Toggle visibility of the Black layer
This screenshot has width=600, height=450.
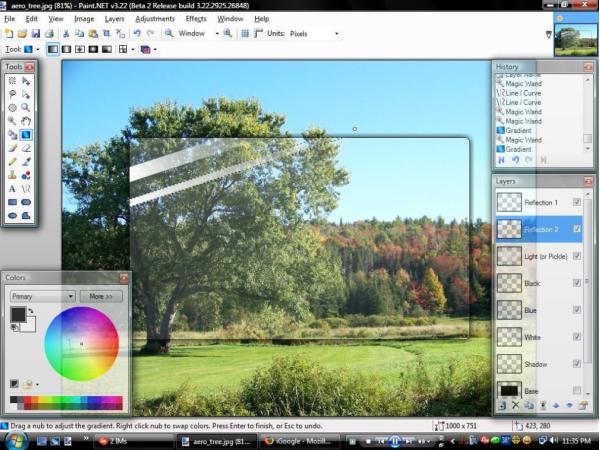[x=577, y=283]
